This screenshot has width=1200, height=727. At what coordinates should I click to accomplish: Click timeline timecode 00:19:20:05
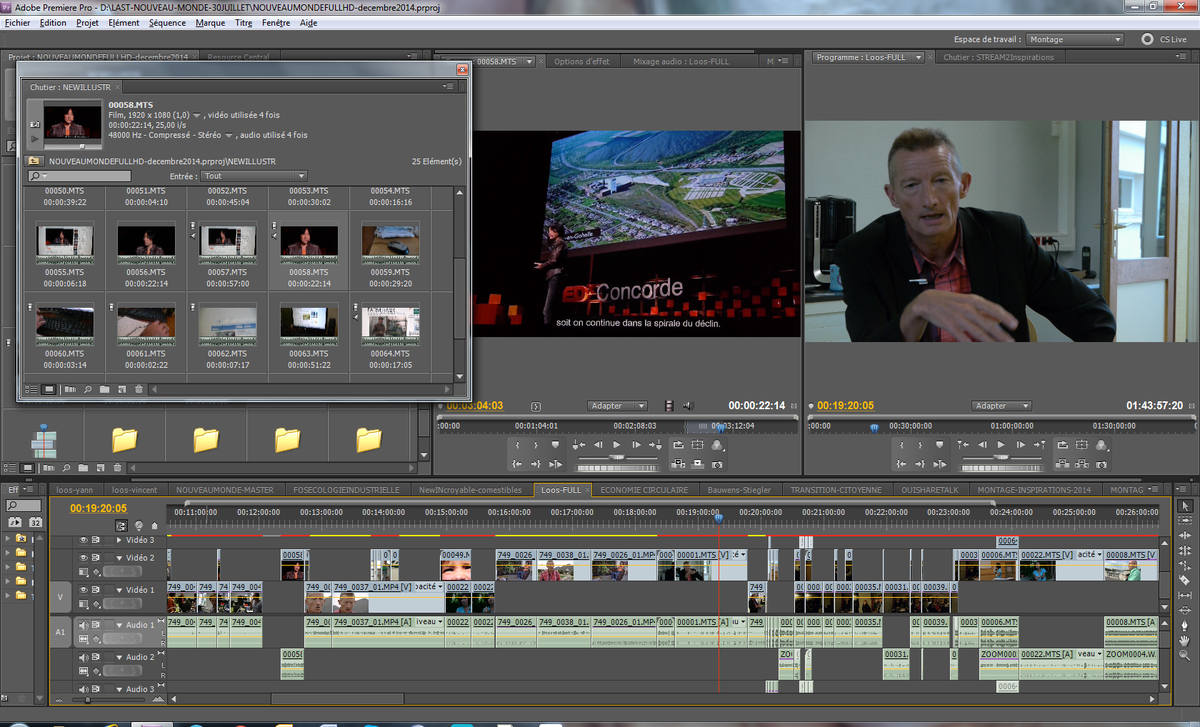pyautogui.click(x=98, y=508)
